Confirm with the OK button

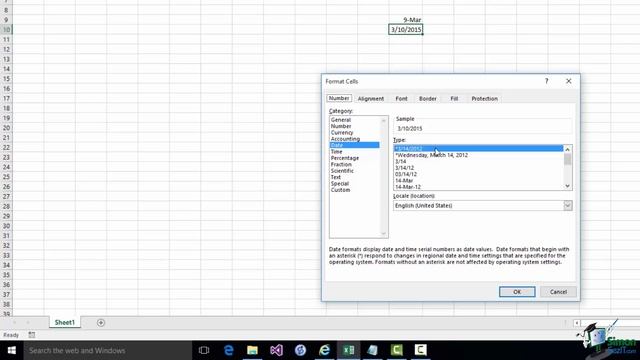pos(517,292)
